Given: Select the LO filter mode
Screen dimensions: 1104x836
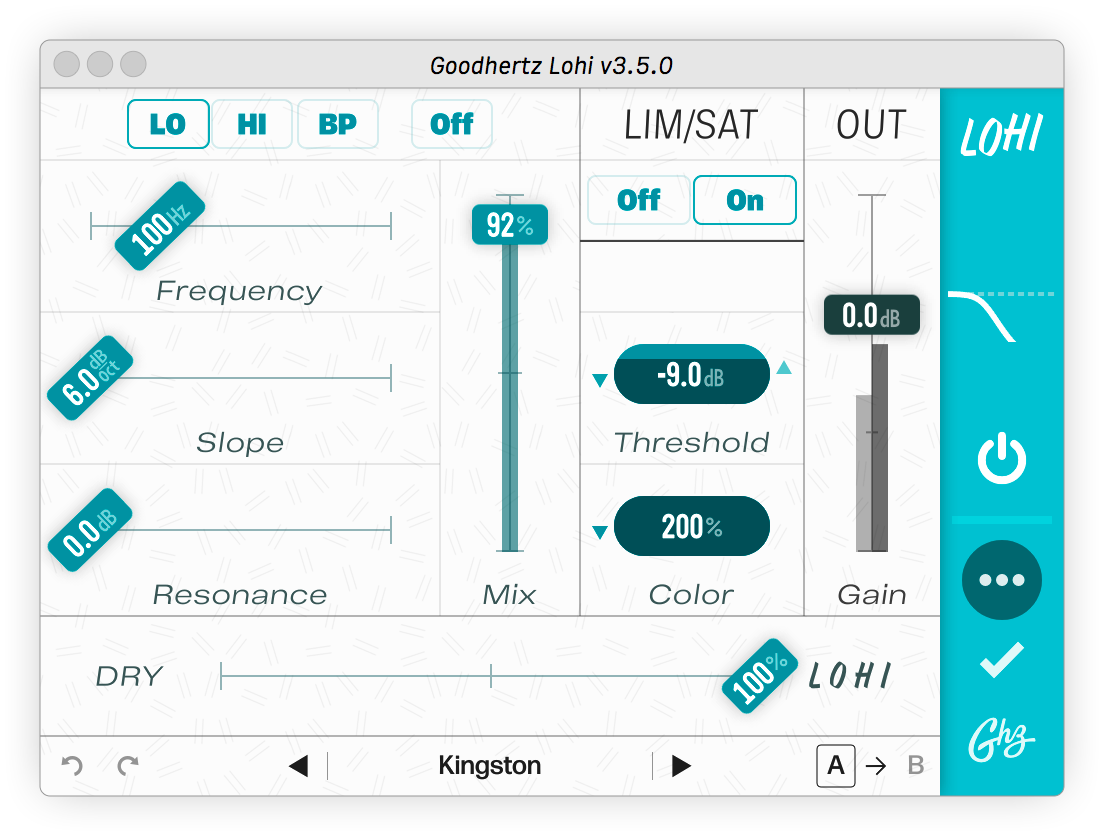Looking at the screenshot, I should click(168, 124).
